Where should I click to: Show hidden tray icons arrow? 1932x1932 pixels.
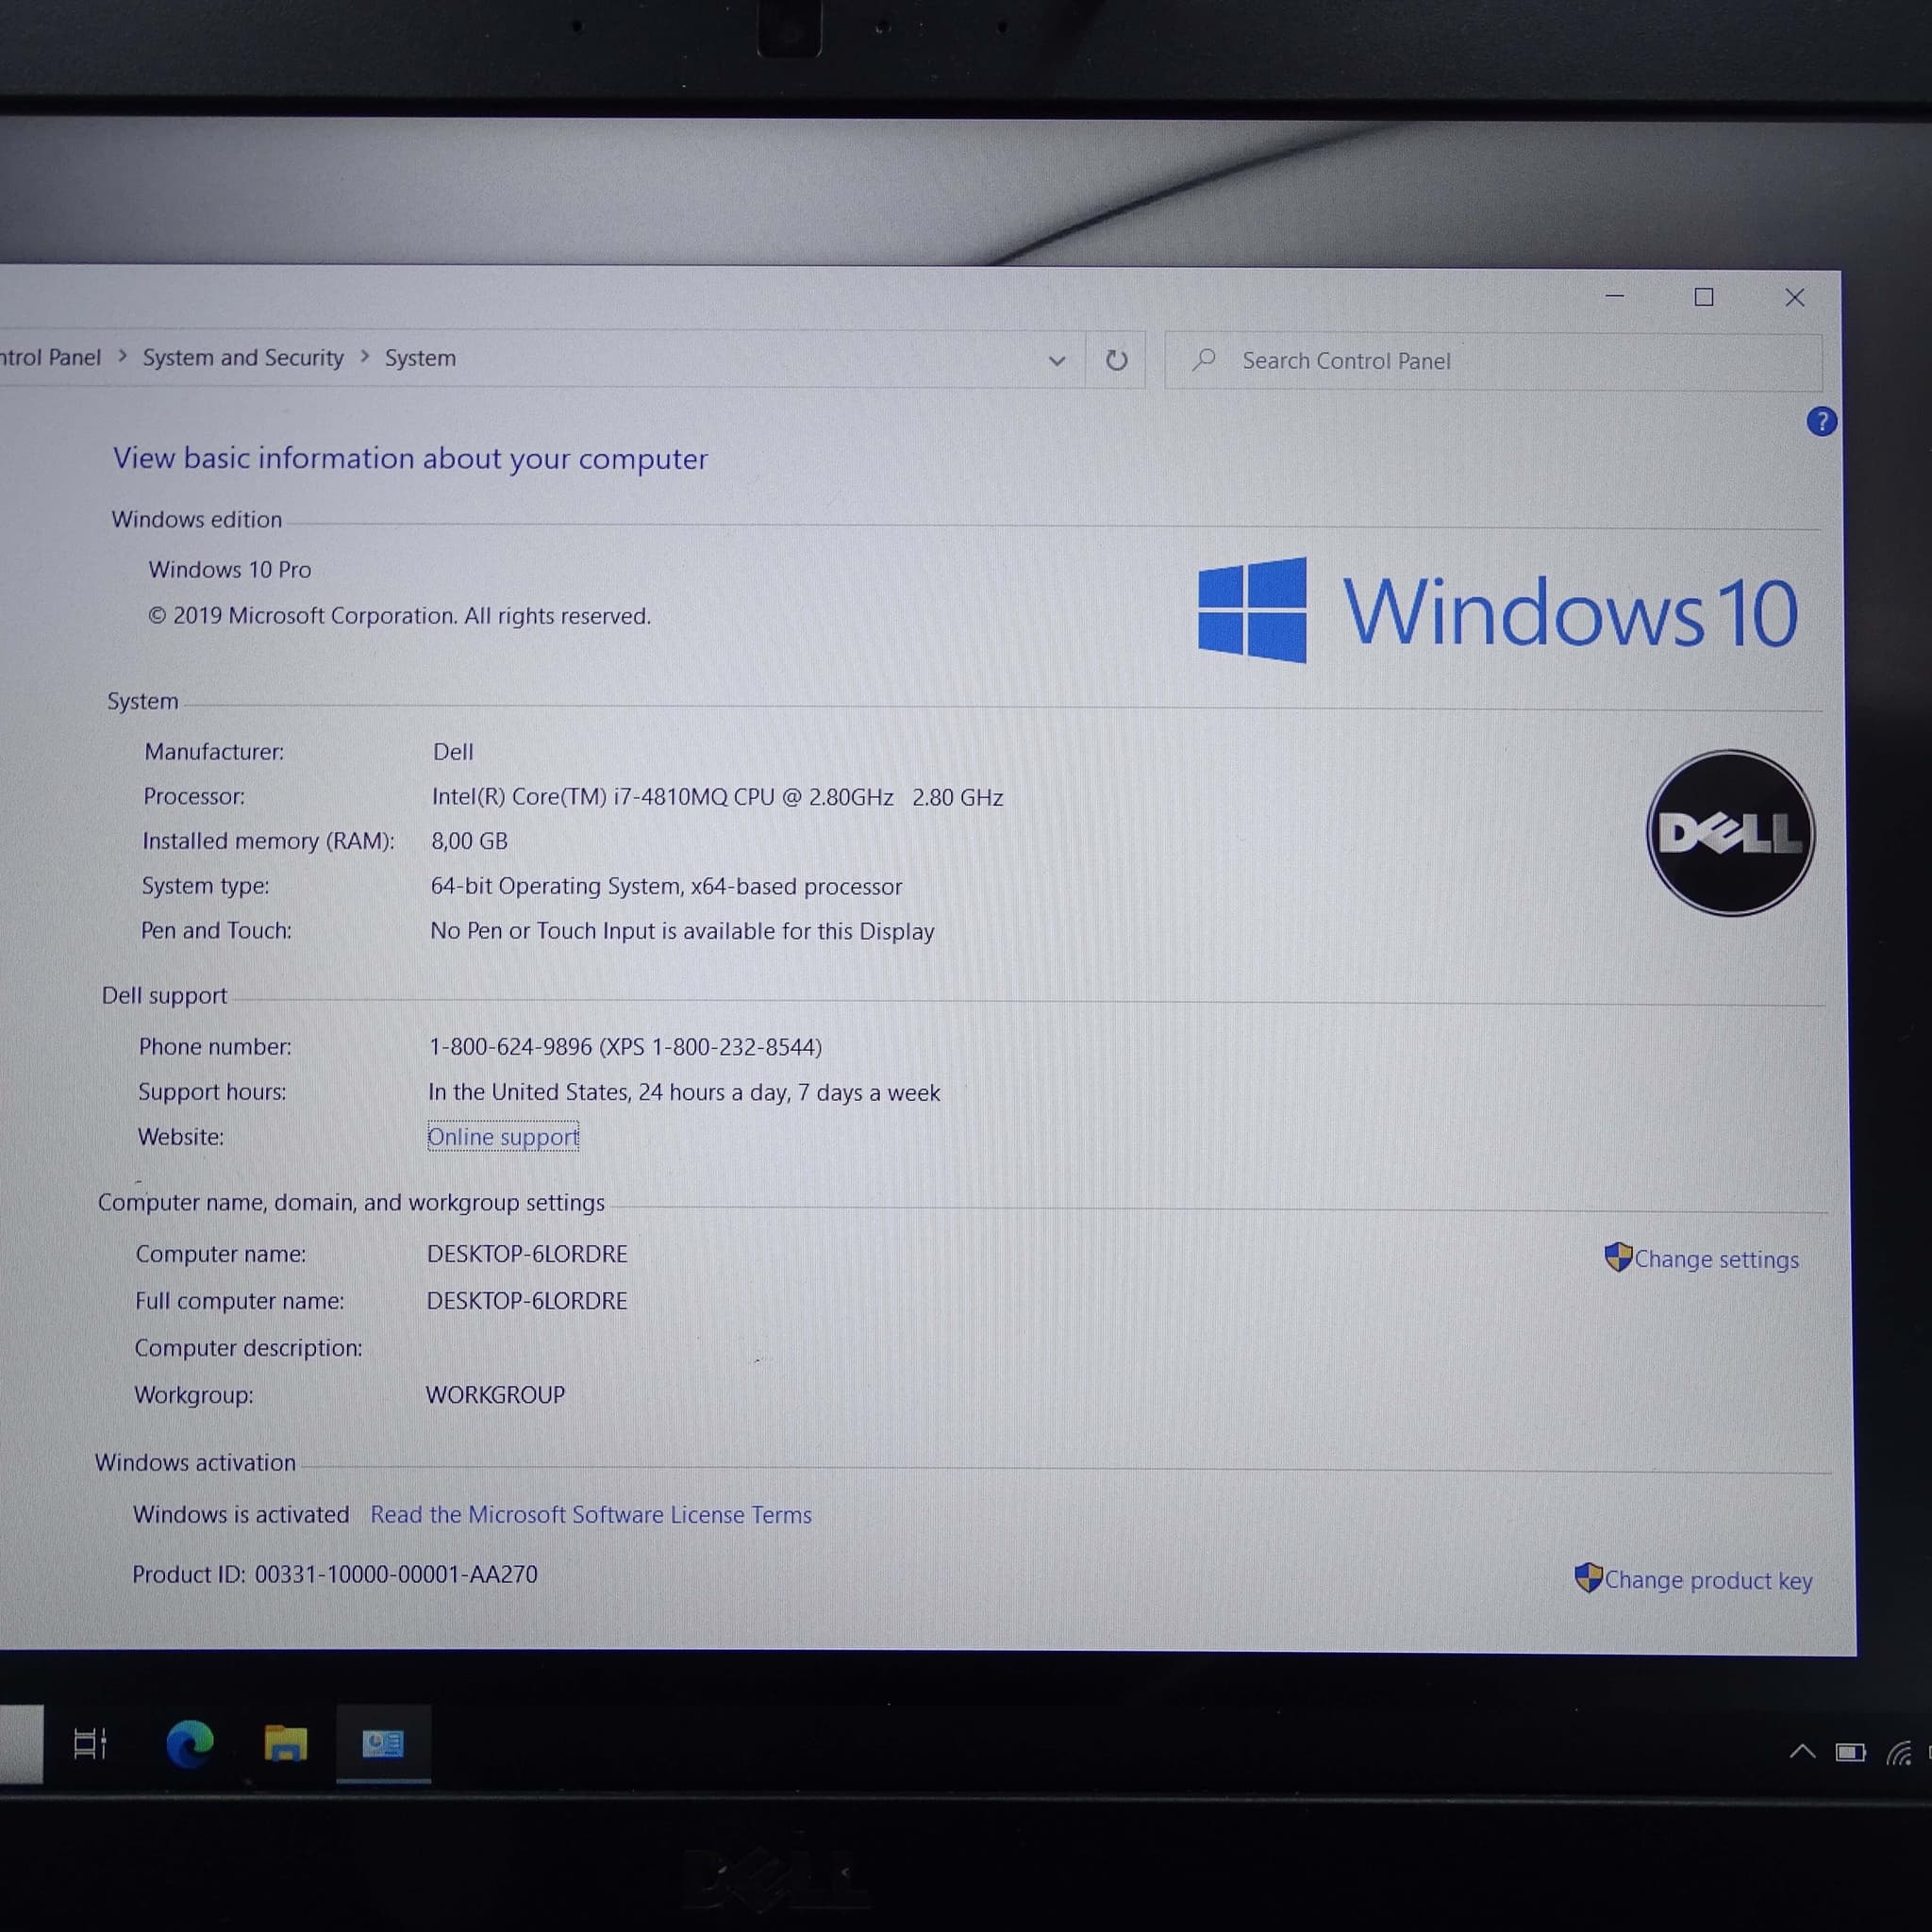1802,1752
